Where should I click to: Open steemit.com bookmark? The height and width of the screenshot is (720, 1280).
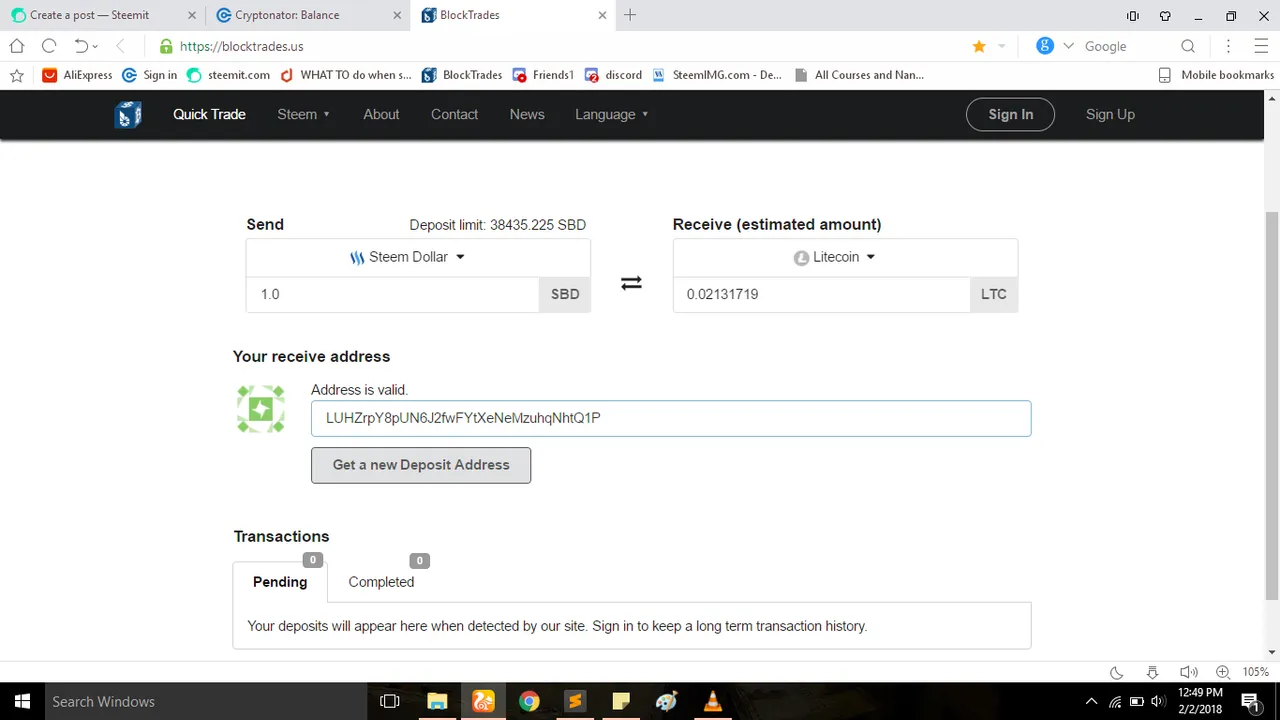click(x=228, y=75)
